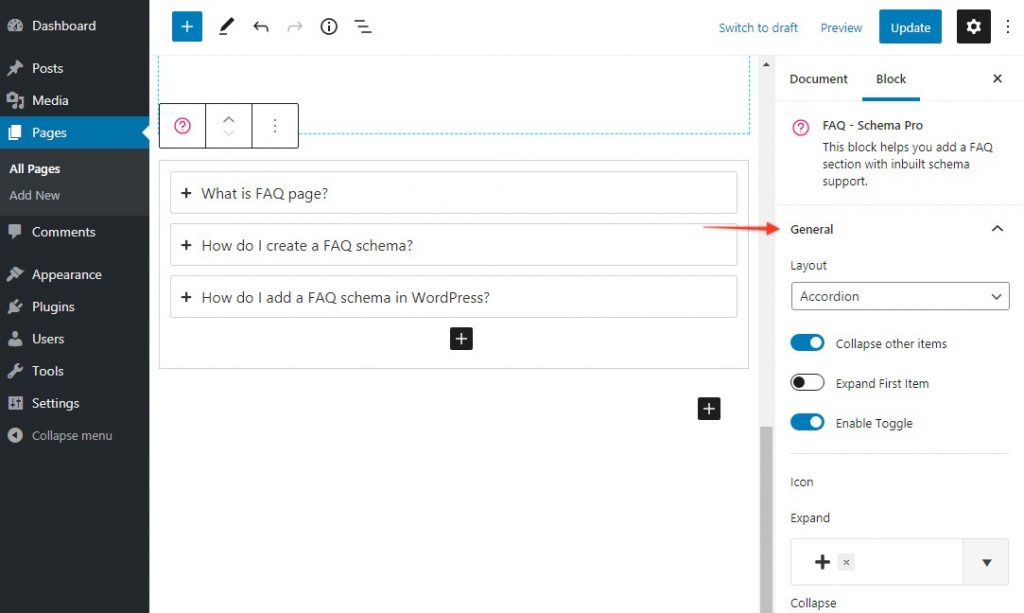1024x613 pixels.
Task: Open Plugins in the sidebar menu
Action: coord(53,307)
